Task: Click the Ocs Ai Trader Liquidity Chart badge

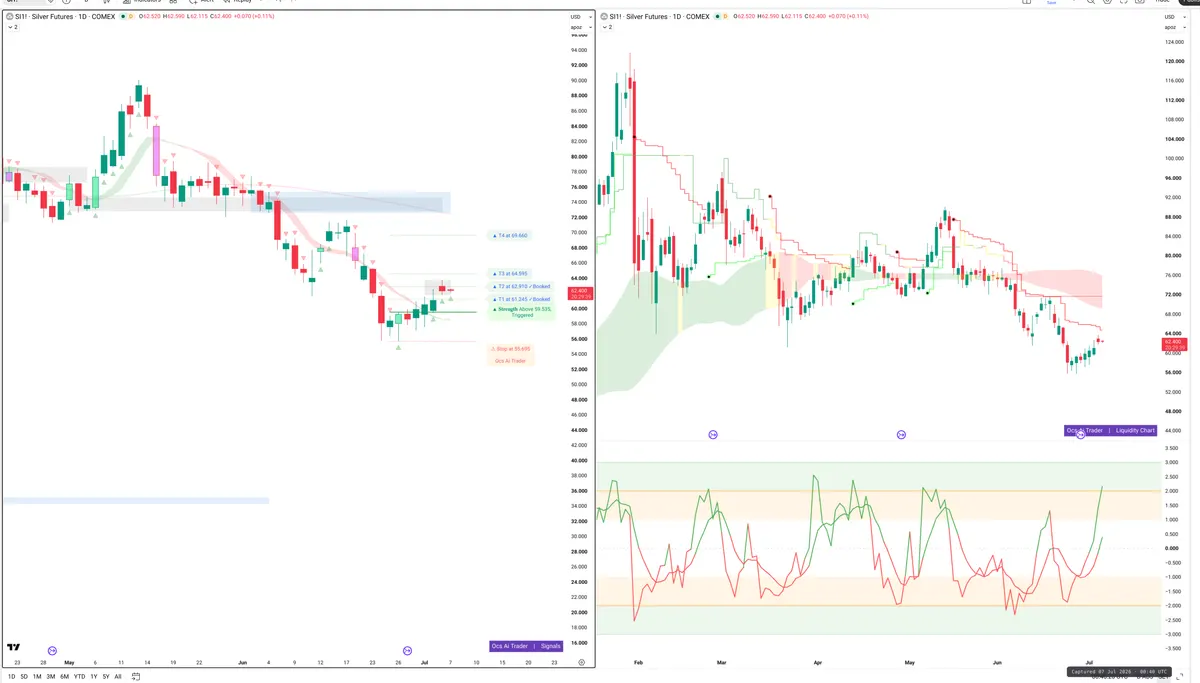Action: (1111, 431)
